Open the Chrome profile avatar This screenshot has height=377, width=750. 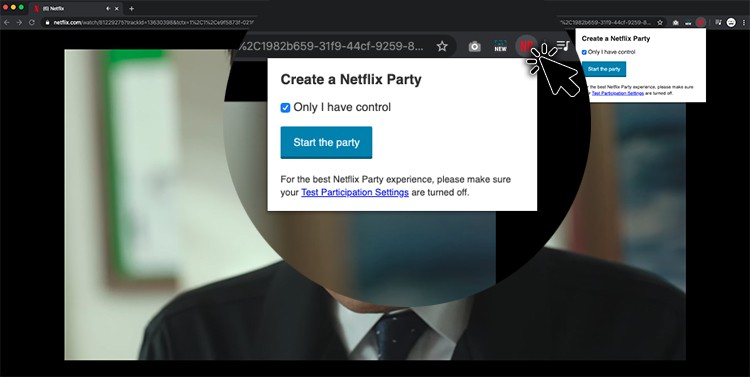[731, 22]
